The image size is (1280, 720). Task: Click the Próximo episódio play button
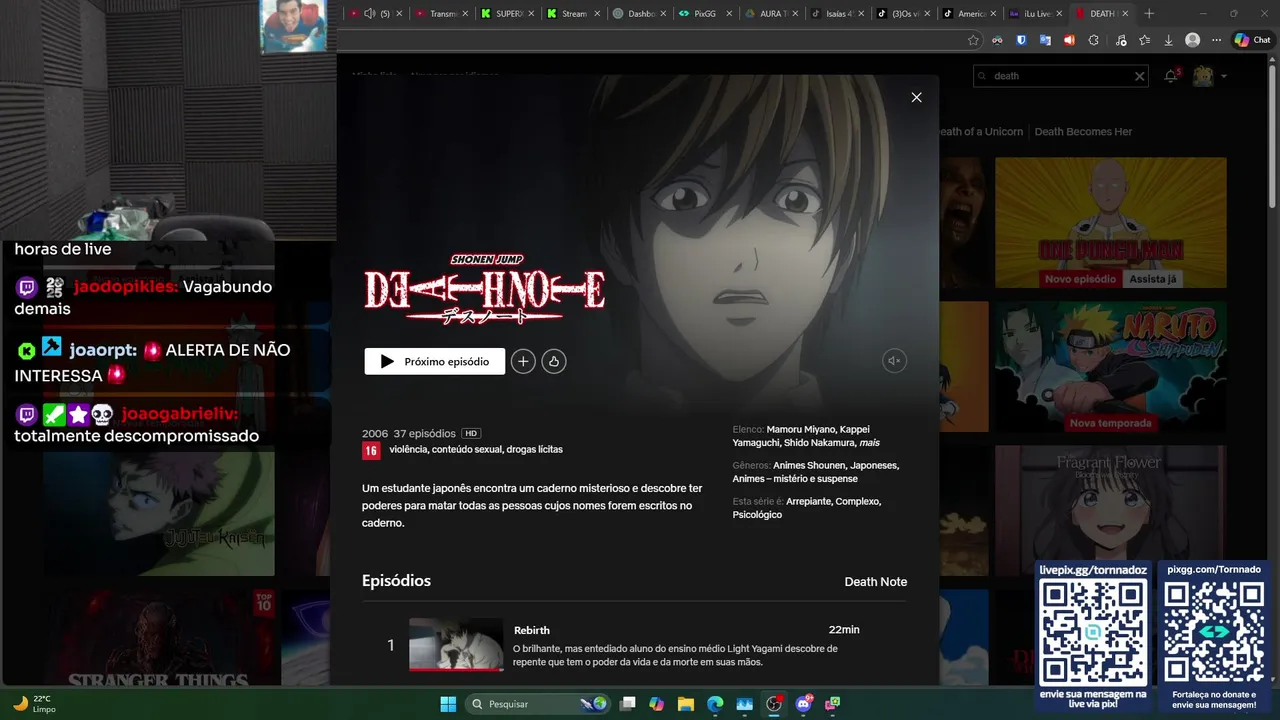point(434,361)
